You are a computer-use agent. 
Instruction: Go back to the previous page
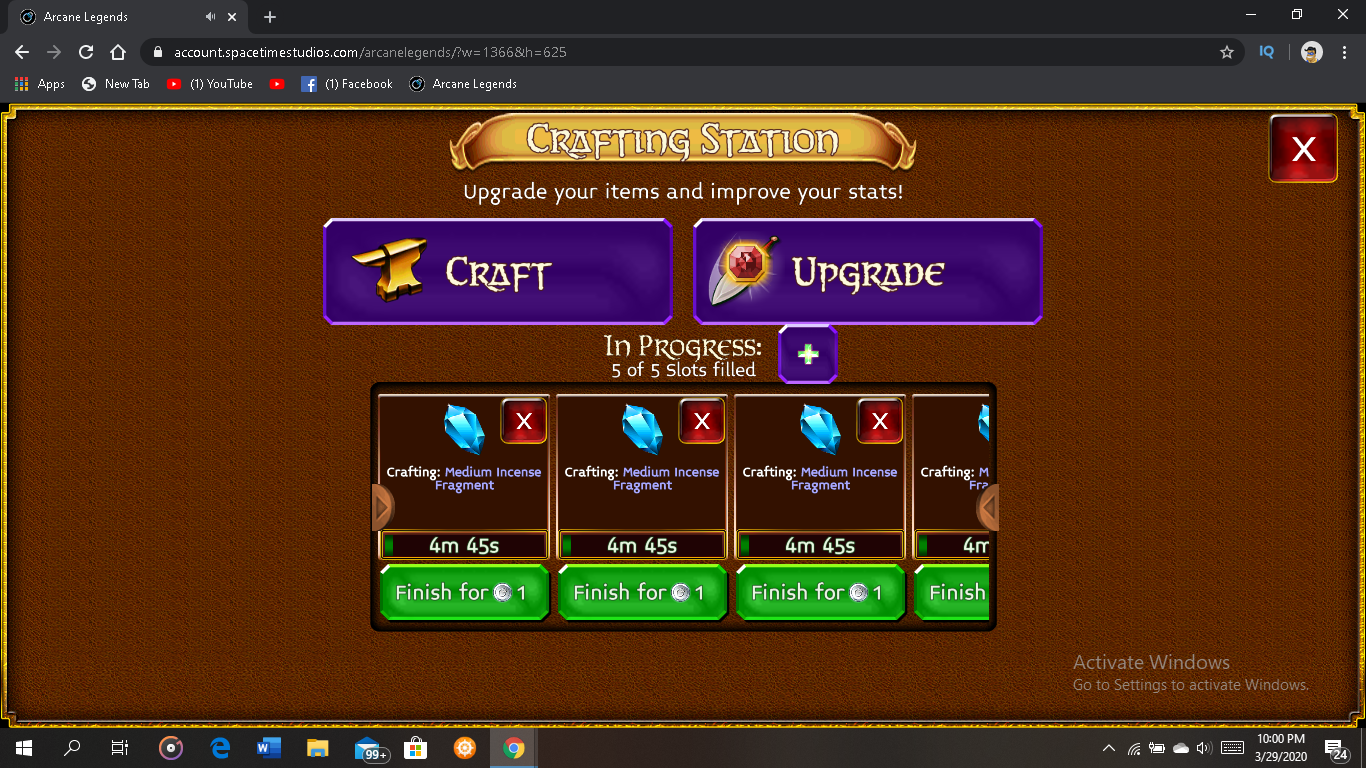click(x=22, y=52)
